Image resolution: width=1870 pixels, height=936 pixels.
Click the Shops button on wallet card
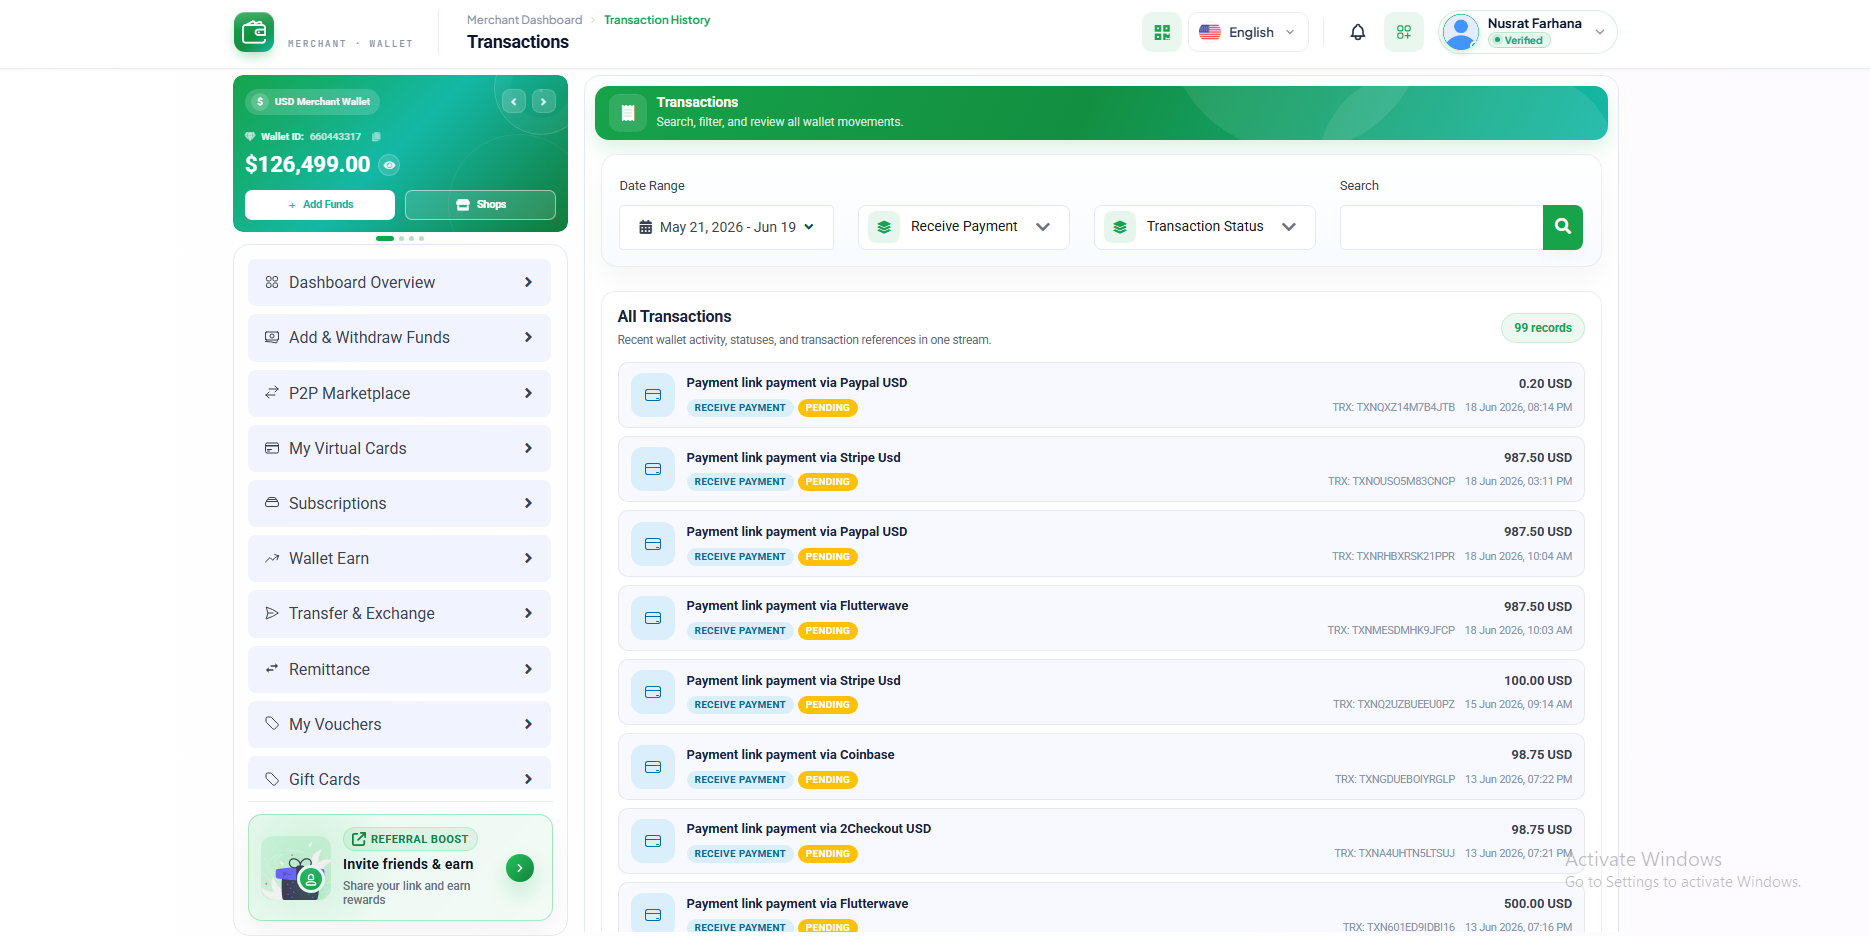pyautogui.click(x=480, y=205)
